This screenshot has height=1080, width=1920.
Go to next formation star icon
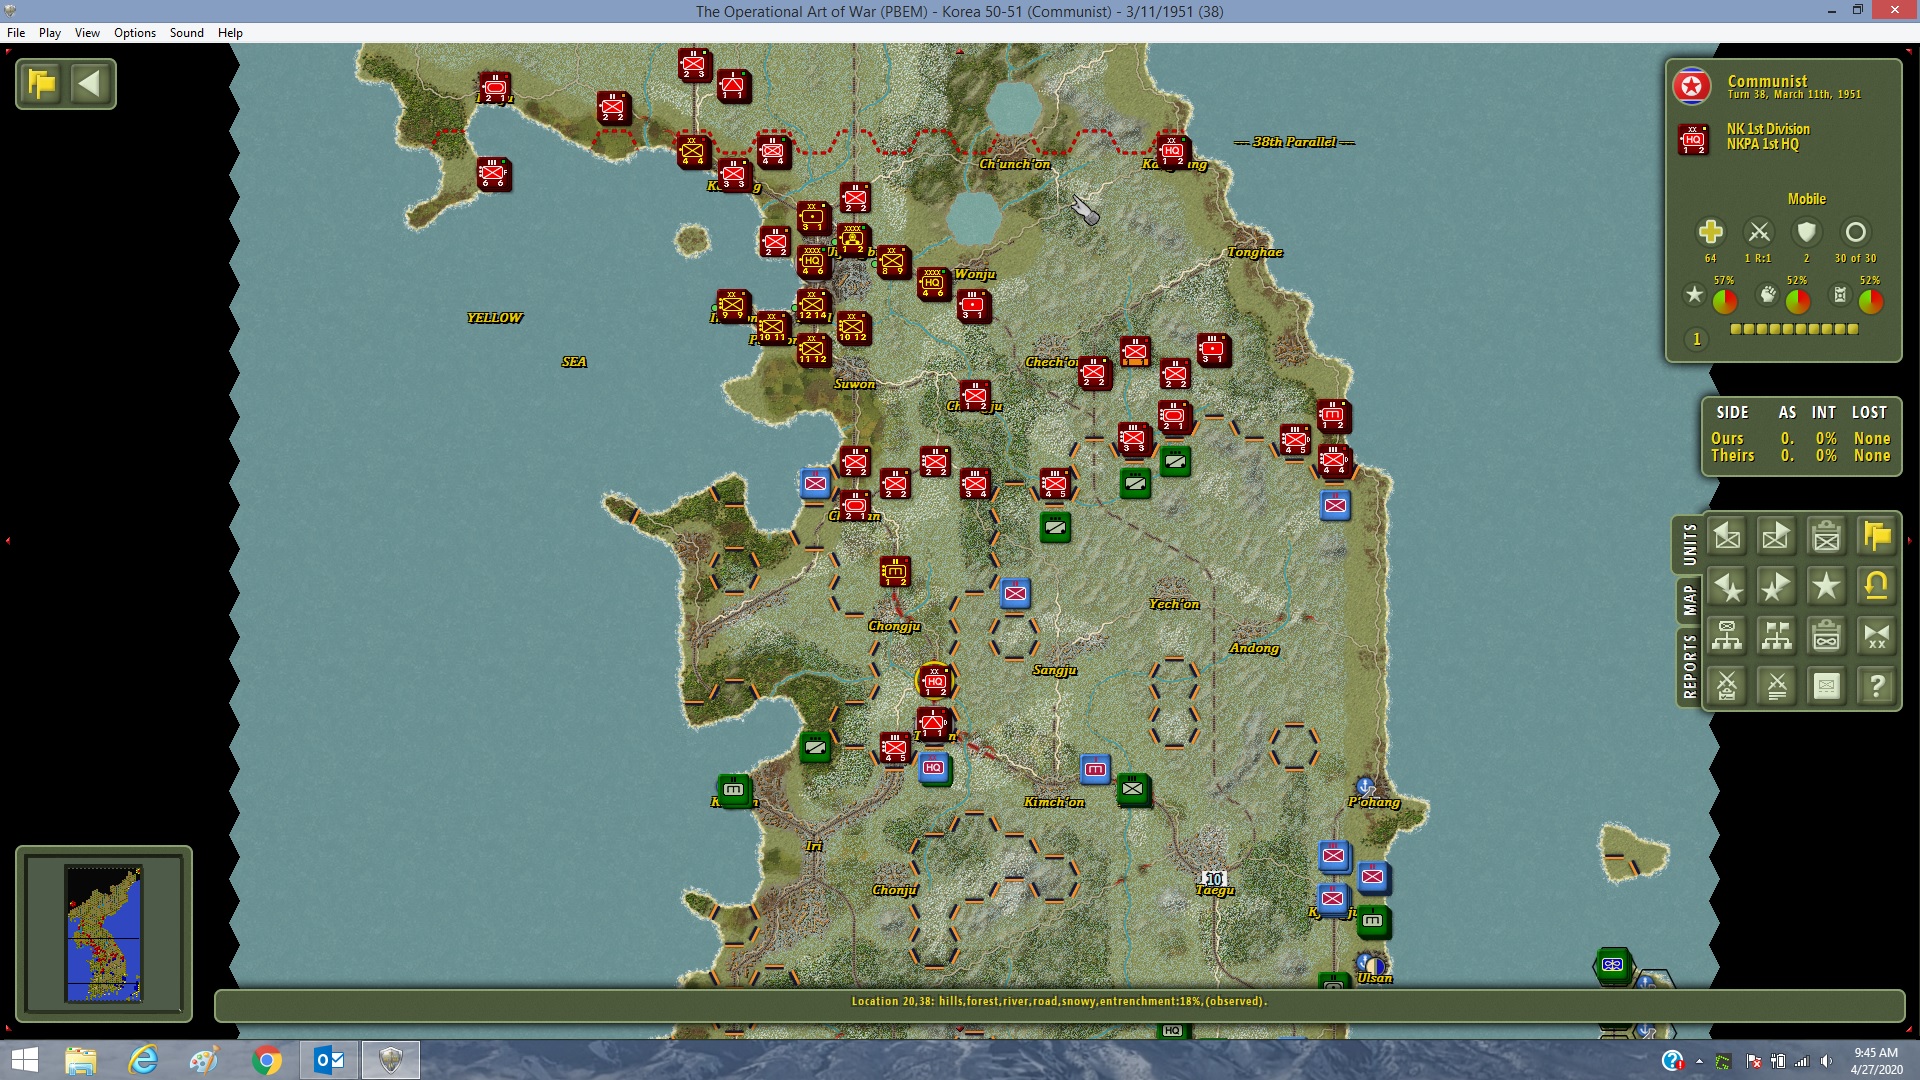tap(1777, 587)
